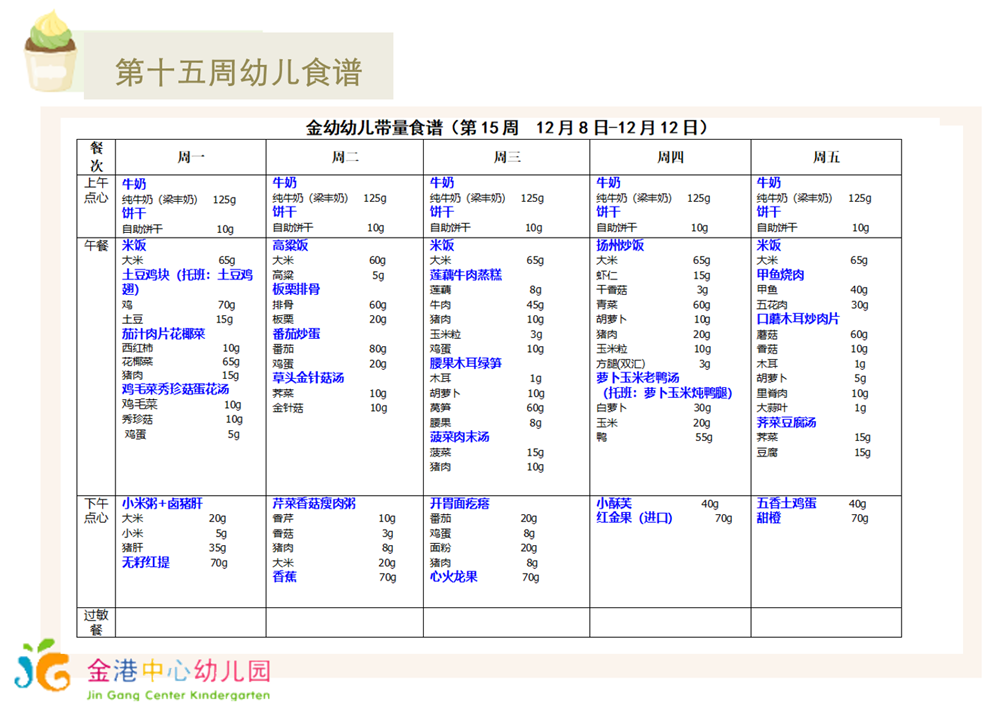999x711 pixels.
Task: Click 芹菜香菇瘦肉粥 snack name
Action: pyautogui.click(x=314, y=503)
